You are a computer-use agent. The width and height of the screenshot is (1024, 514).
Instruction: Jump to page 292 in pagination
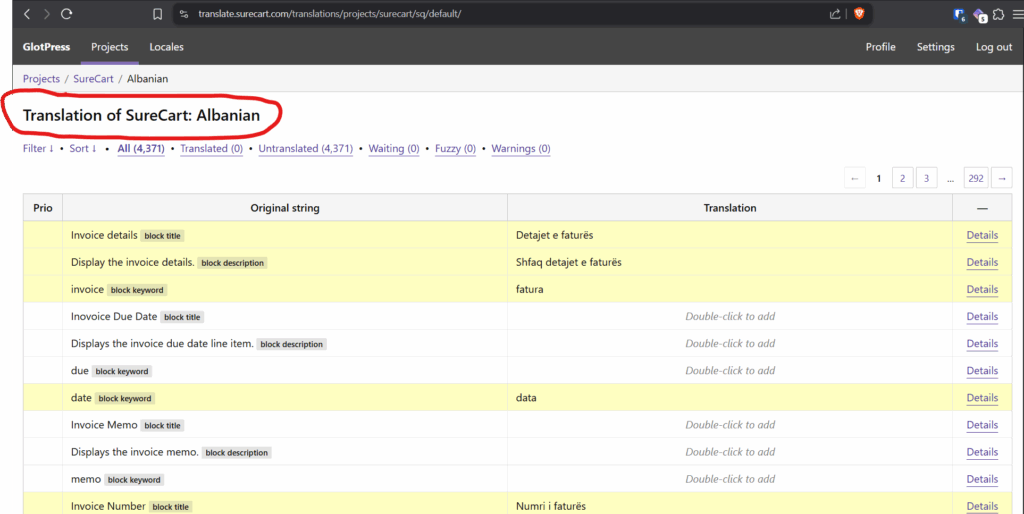(x=975, y=179)
